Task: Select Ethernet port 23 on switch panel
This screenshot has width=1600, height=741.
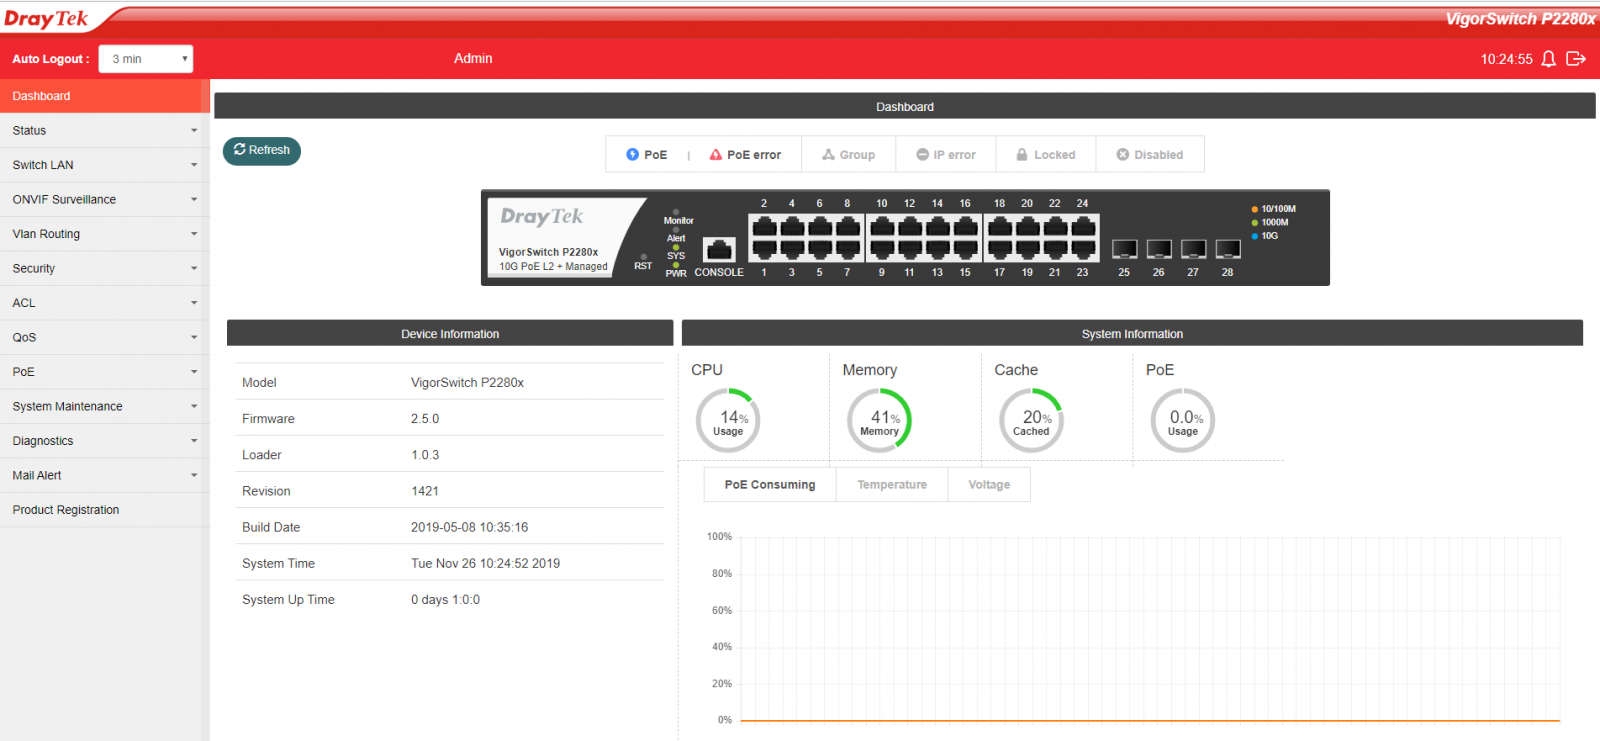Action: [x=1083, y=249]
